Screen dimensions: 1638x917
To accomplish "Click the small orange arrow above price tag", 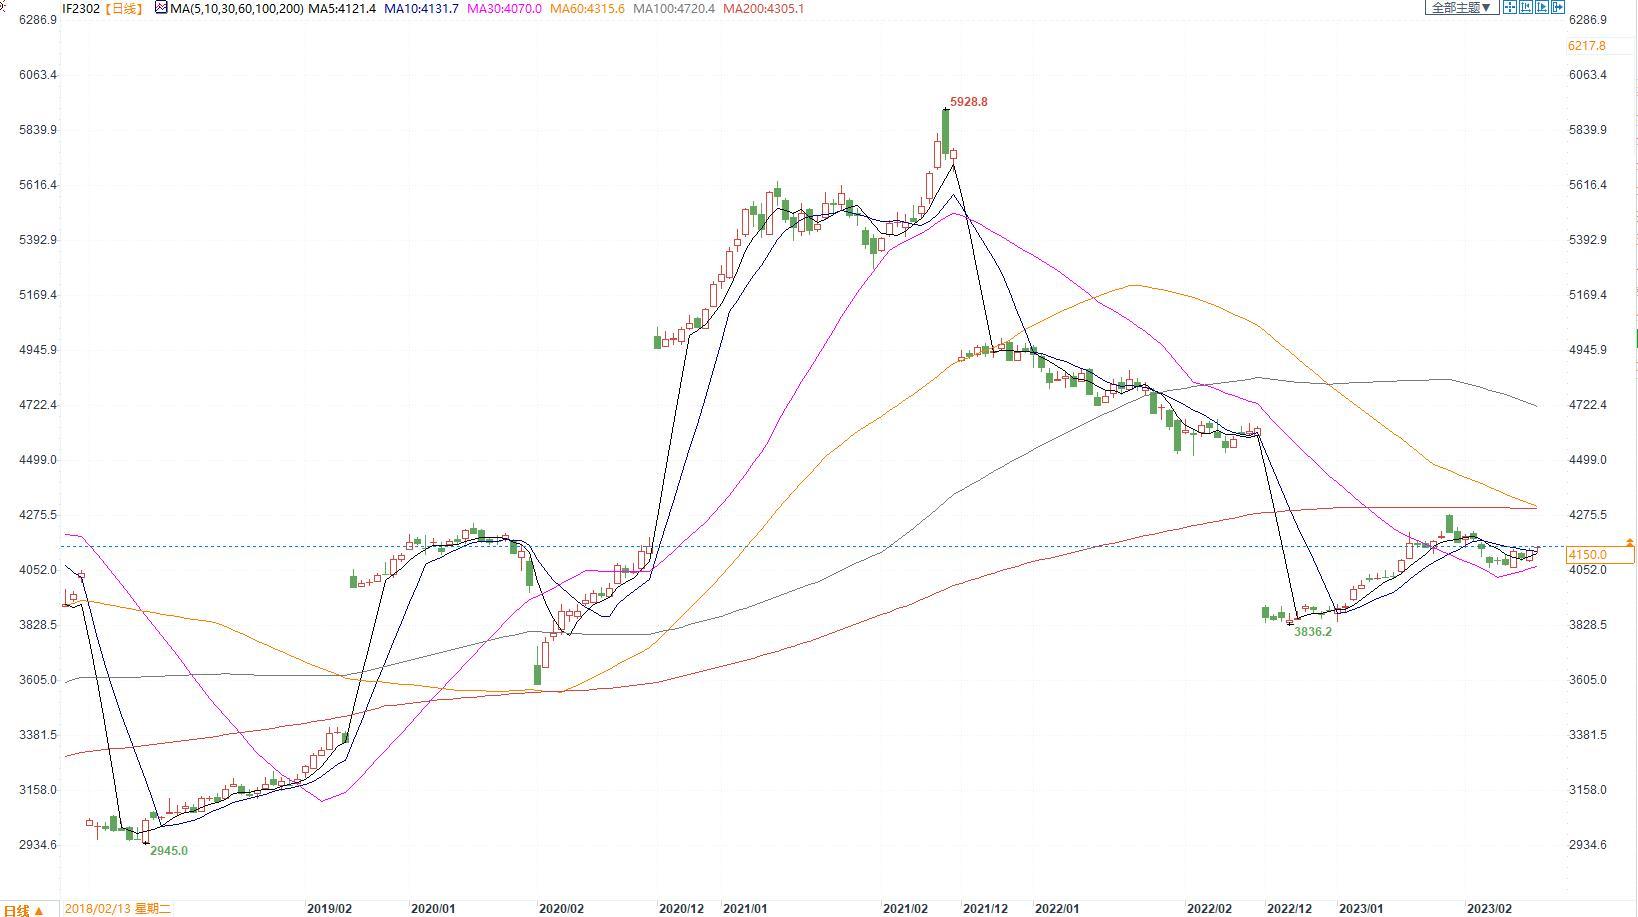I will click(1630, 542).
